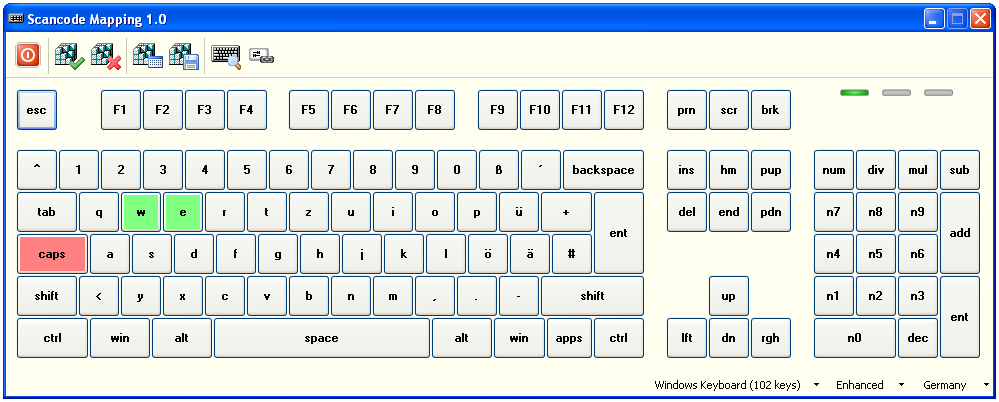999x402 pixels.
Task: Click the key link chain icon
Action: point(261,56)
